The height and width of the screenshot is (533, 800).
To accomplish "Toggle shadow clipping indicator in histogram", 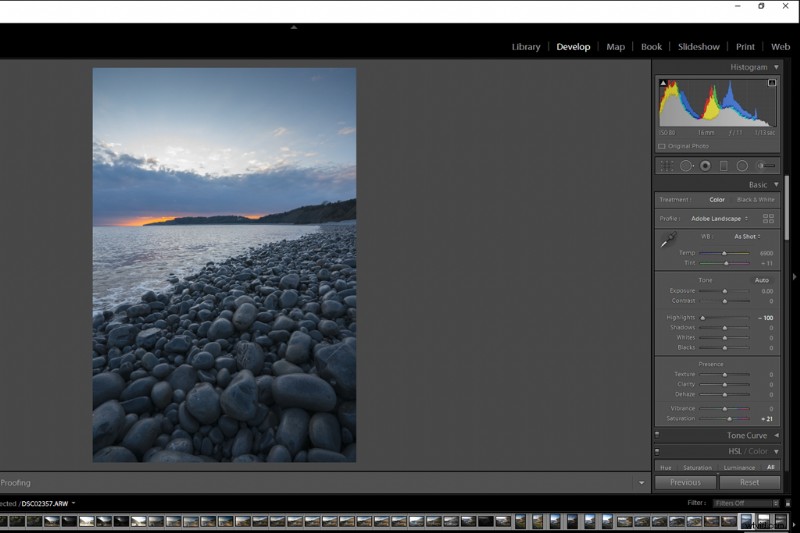I will [663, 83].
